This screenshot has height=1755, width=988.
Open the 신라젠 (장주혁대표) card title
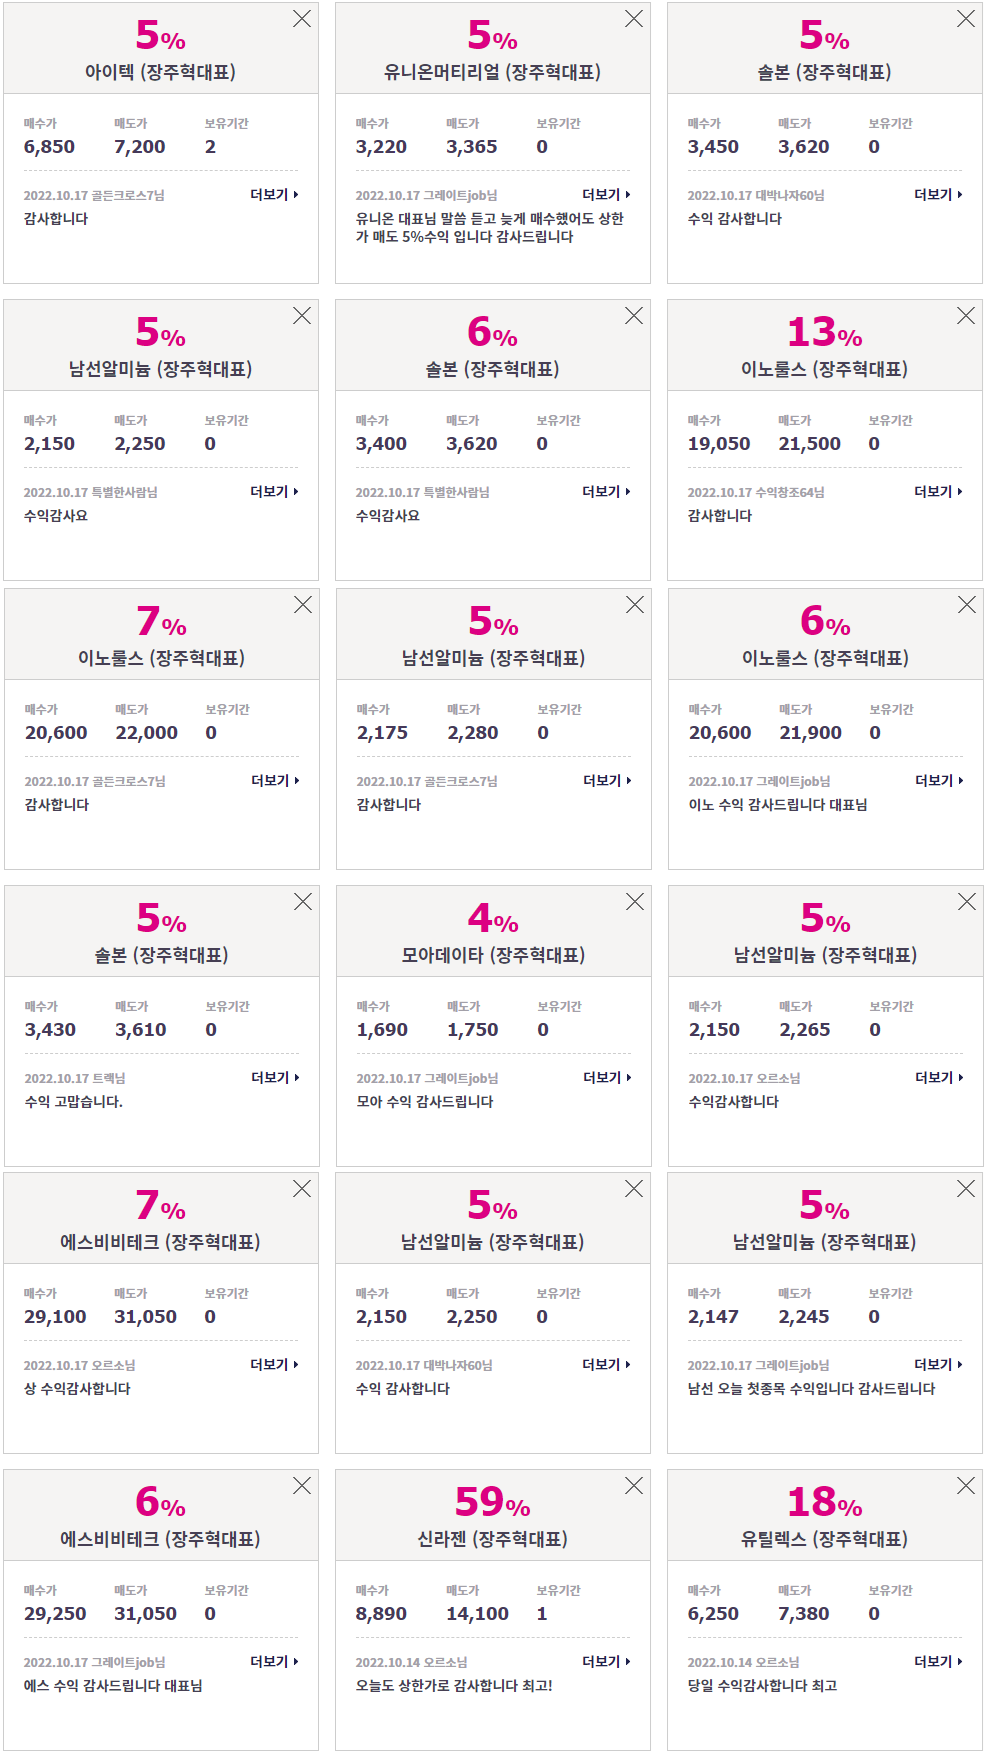[492, 1539]
